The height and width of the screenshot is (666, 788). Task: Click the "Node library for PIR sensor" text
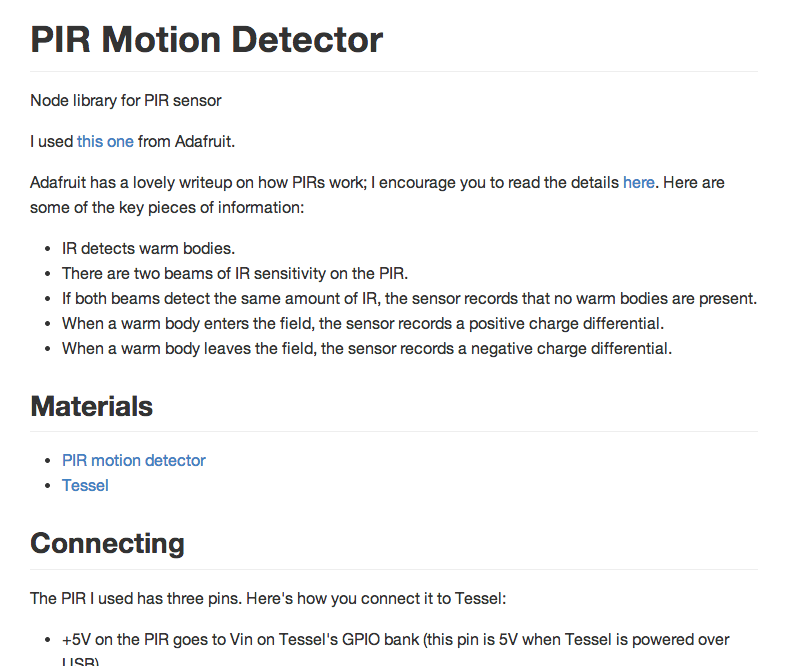[125, 100]
